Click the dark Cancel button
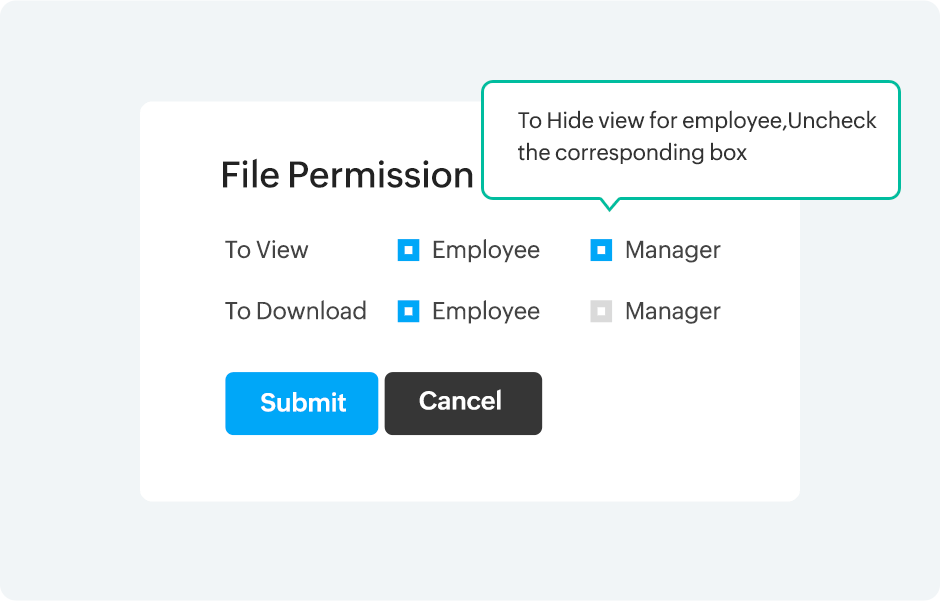 coord(463,403)
